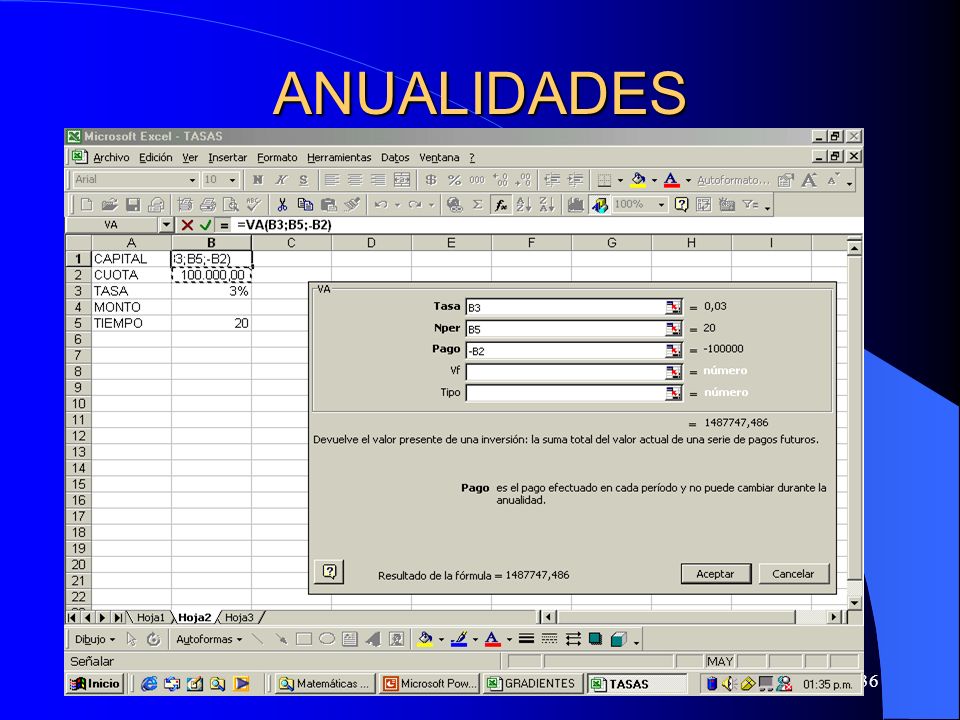Click the Cut scissors icon

(x=282, y=204)
